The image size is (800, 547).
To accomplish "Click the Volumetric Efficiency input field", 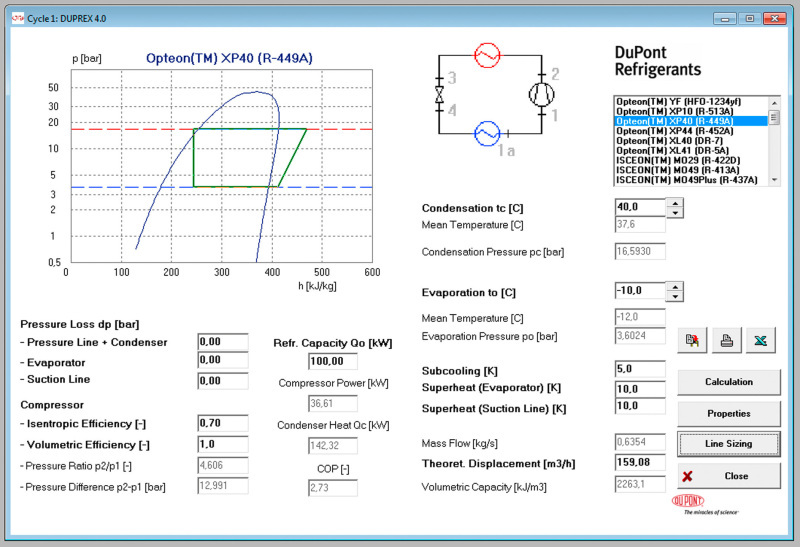I will click(223, 444).
